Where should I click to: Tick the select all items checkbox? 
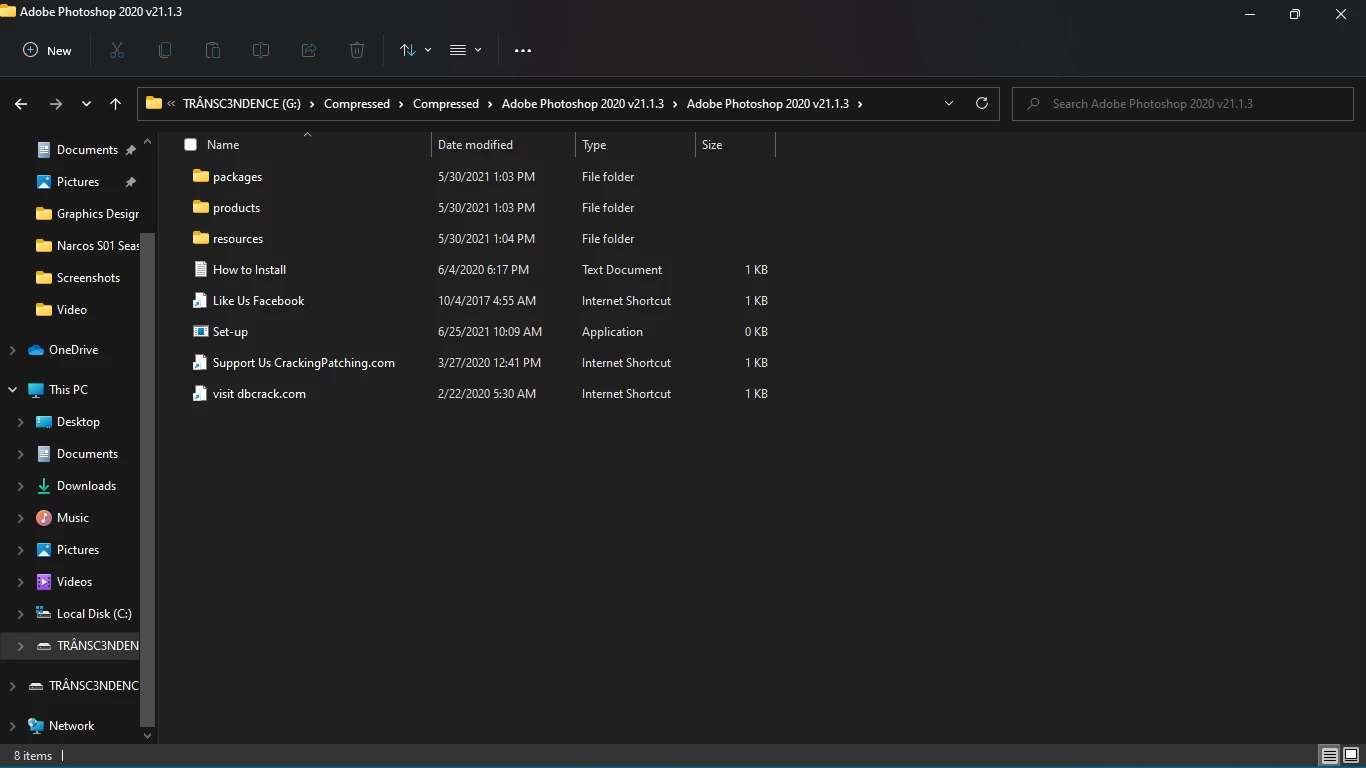pyautogui.click(x=190, y=145)
